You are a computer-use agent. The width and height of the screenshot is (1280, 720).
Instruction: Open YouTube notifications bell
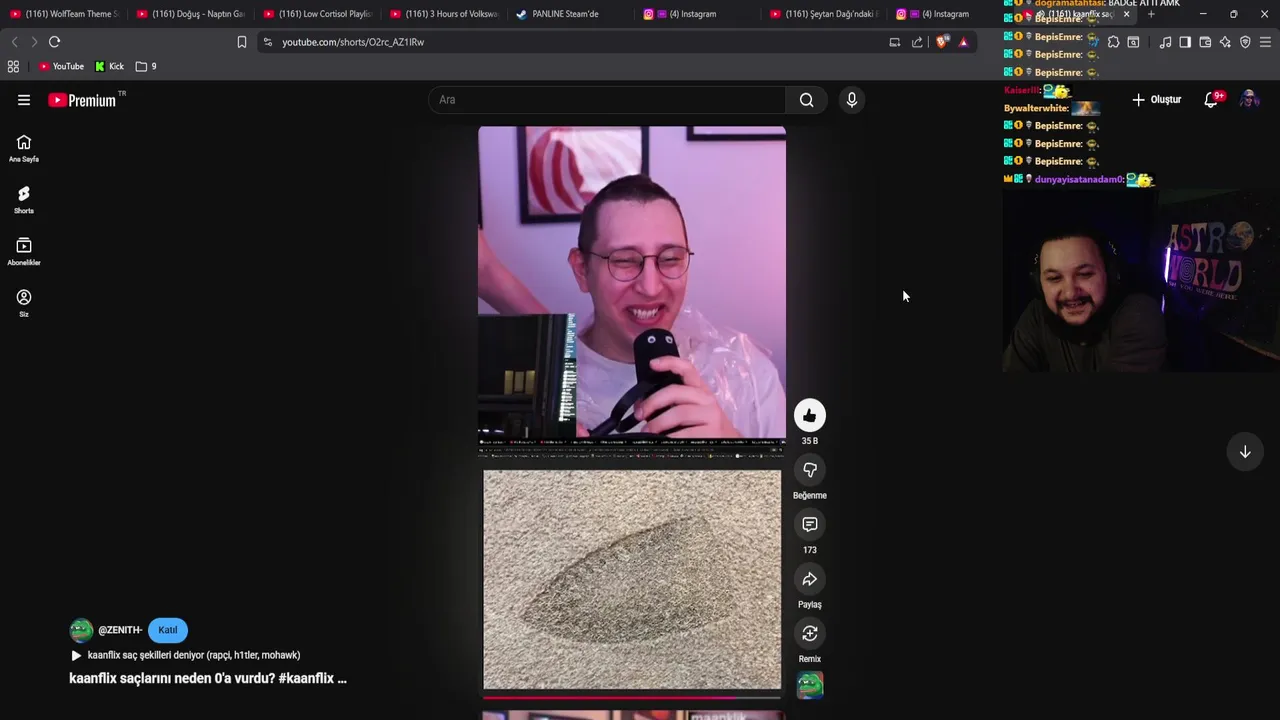click(x=1211, y=100)
